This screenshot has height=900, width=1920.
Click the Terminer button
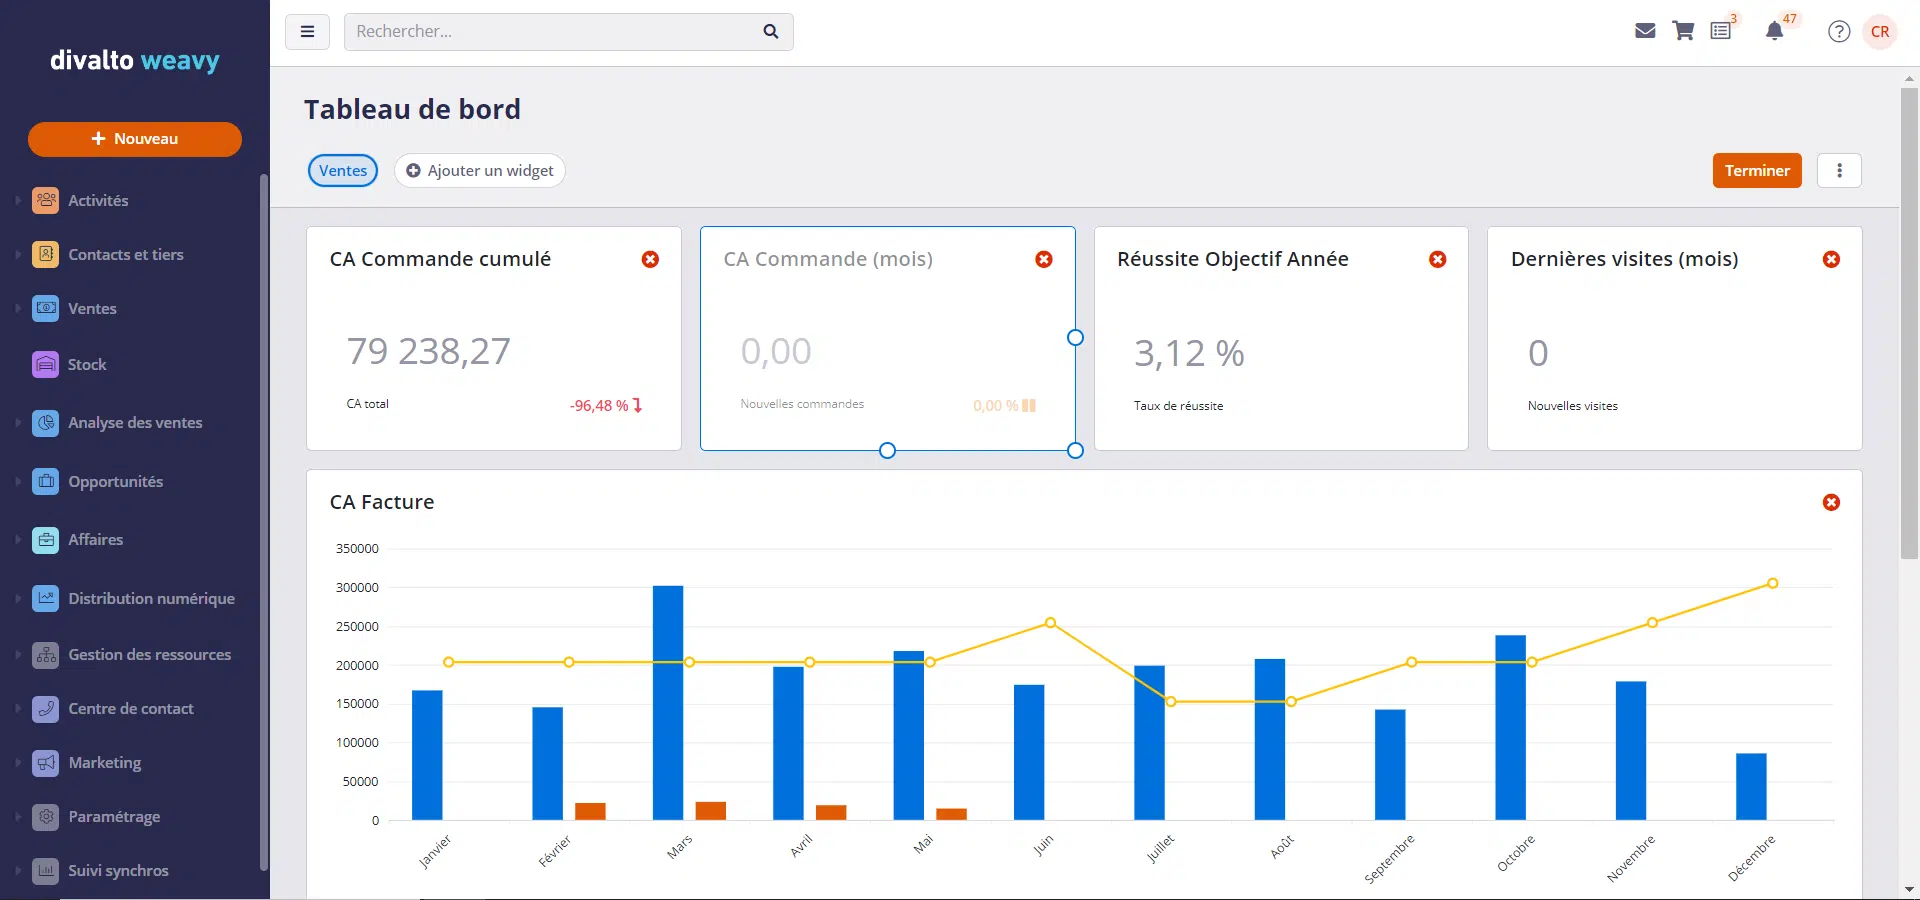coord(1757,170)
